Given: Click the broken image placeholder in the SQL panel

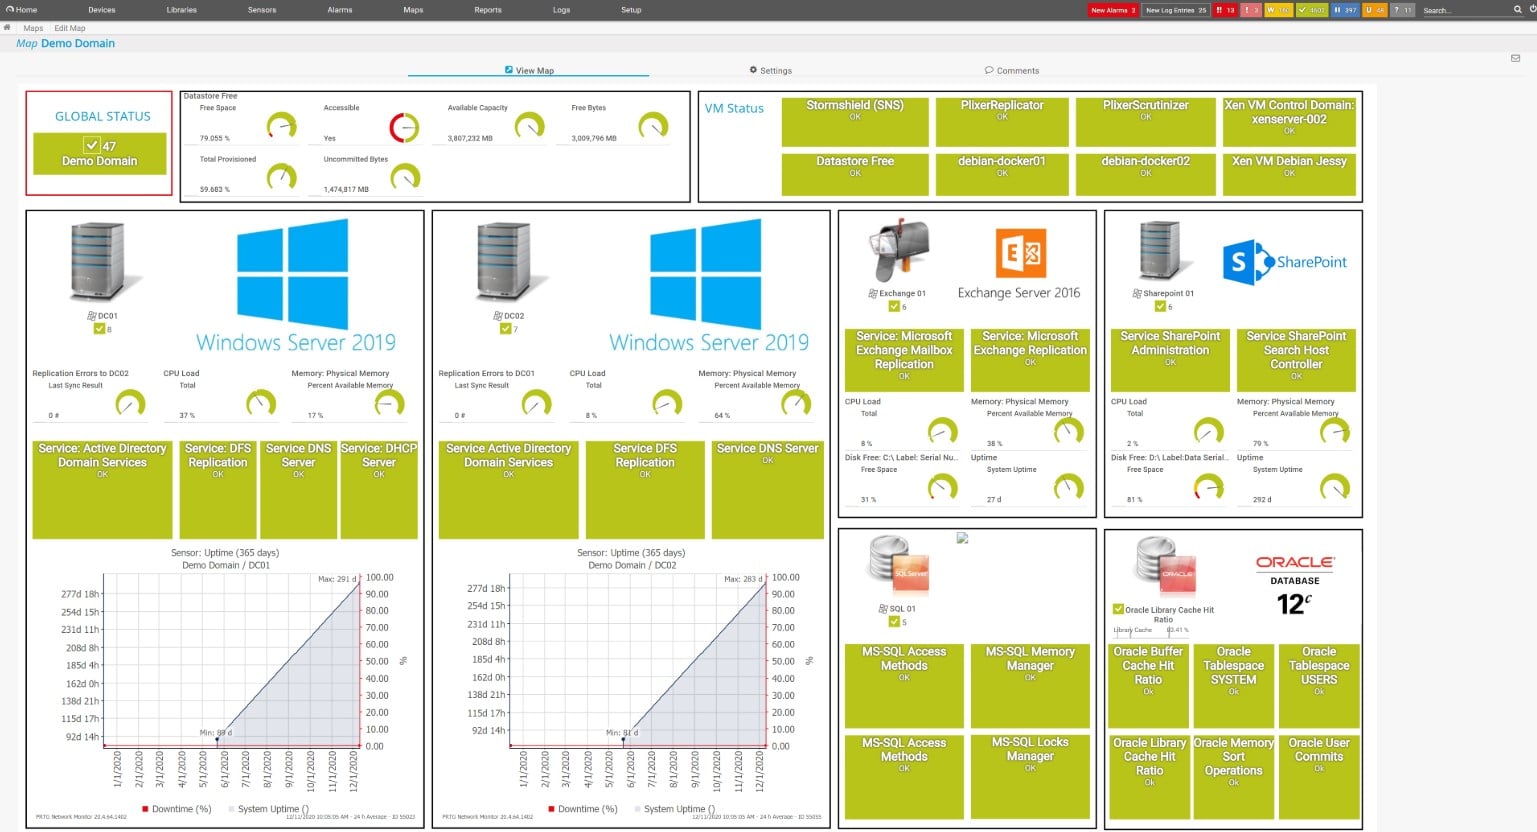Looking at the screenshot, I should coord(962,538).
